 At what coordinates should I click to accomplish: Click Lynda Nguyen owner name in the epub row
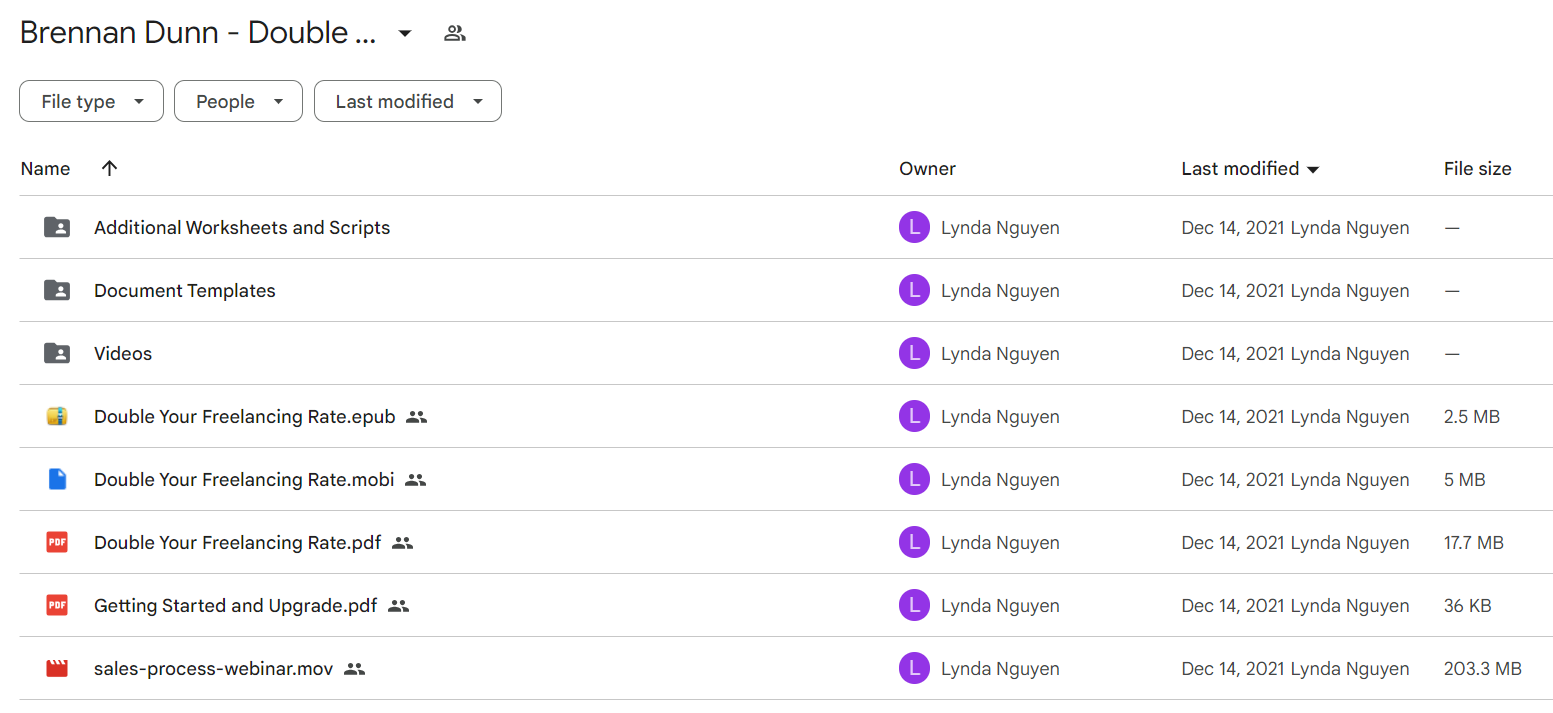[x=1000, y=416]
